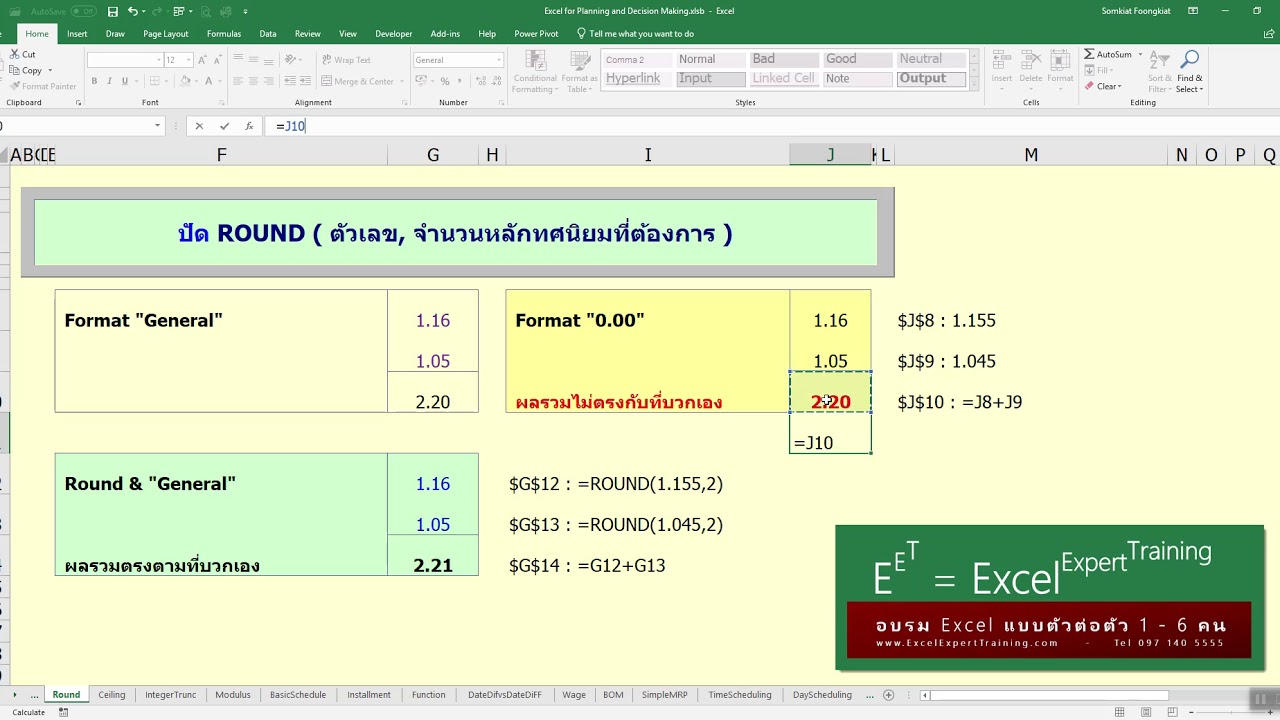Click the Cut scissors icon
Viewport: 1280px width, 720px height.
[14, 54]
